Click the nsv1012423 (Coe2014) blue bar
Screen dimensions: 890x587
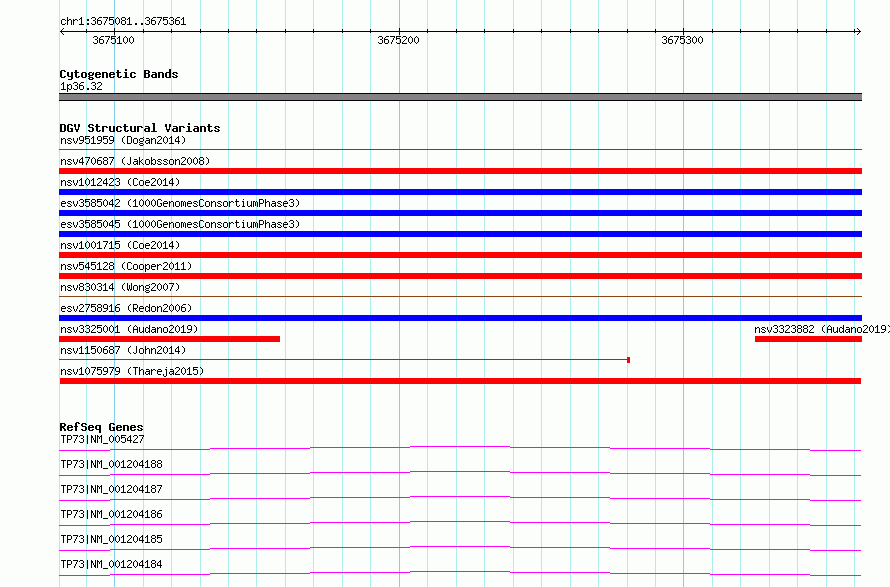[460, 192]
